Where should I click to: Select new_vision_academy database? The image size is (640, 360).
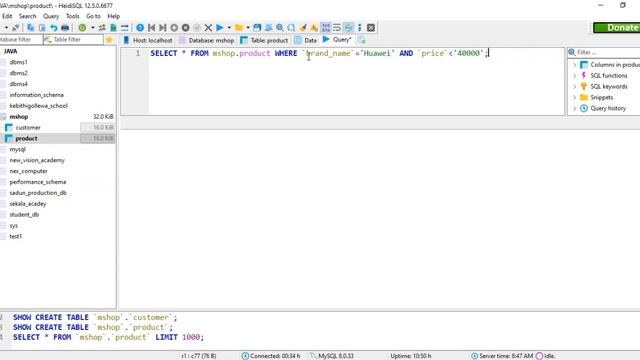[37, 160]
